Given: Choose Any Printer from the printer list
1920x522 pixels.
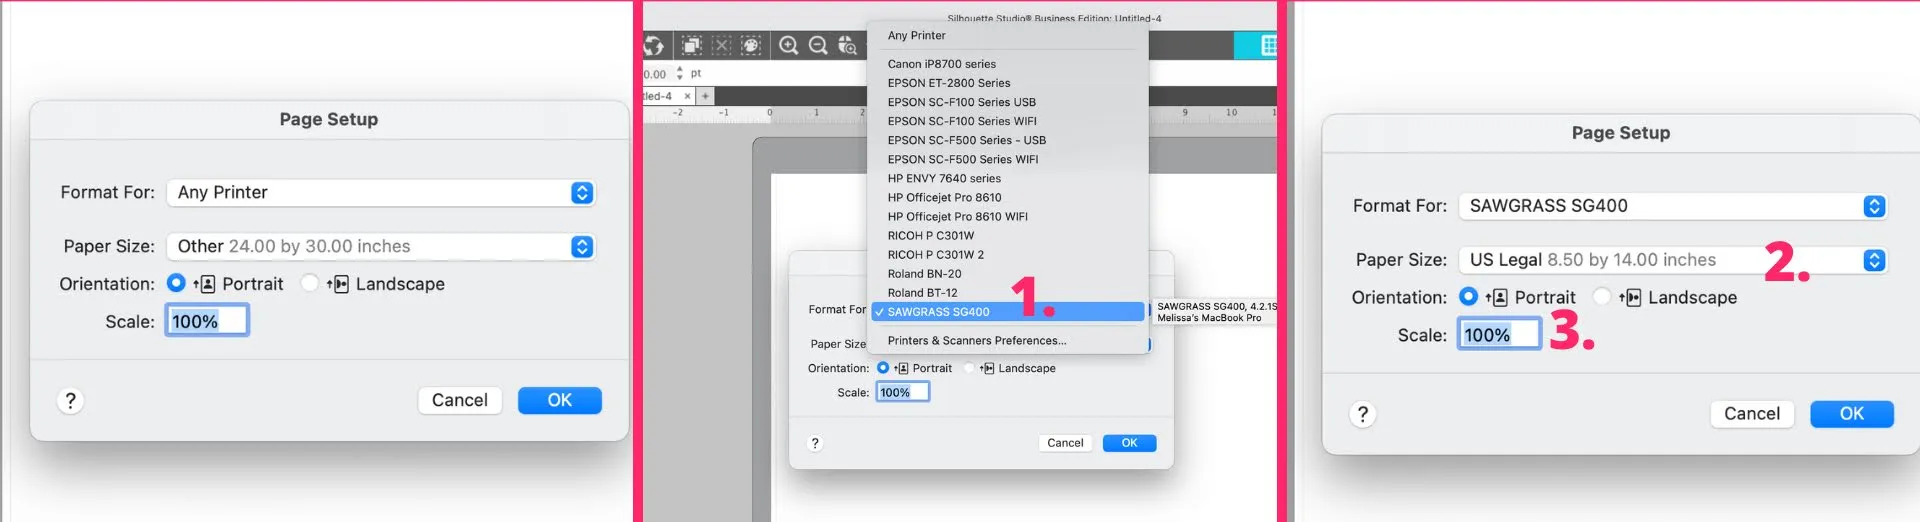Looking at the screenshot, I should (x=1008, y=35).
